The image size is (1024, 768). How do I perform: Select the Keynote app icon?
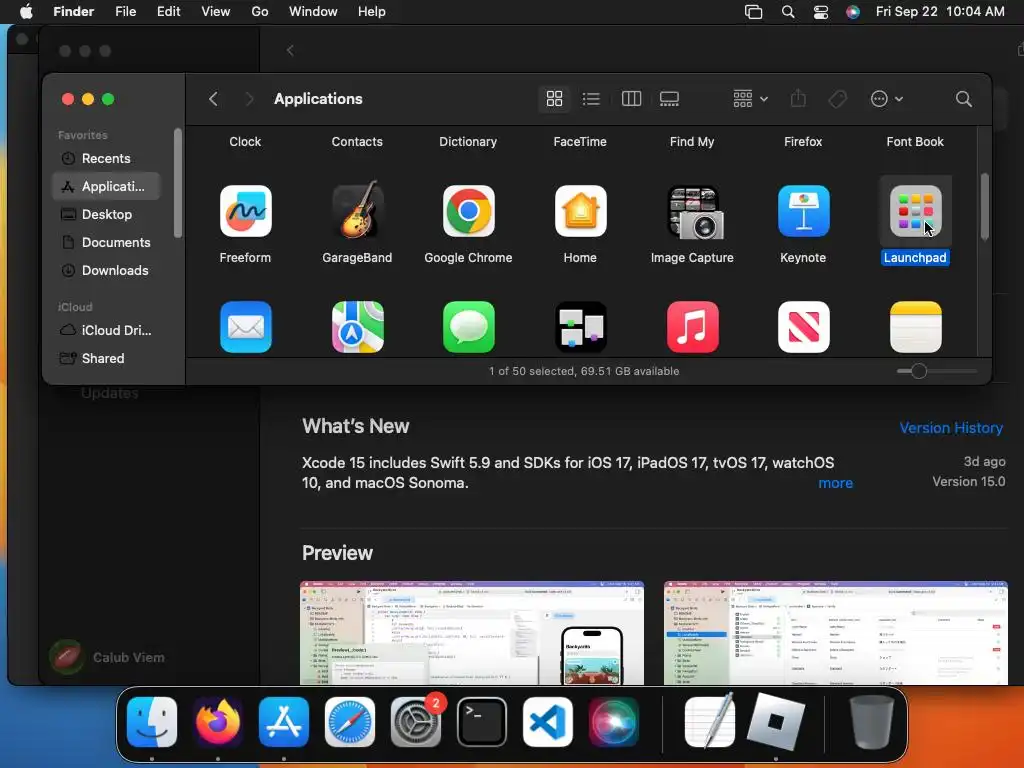803,211
